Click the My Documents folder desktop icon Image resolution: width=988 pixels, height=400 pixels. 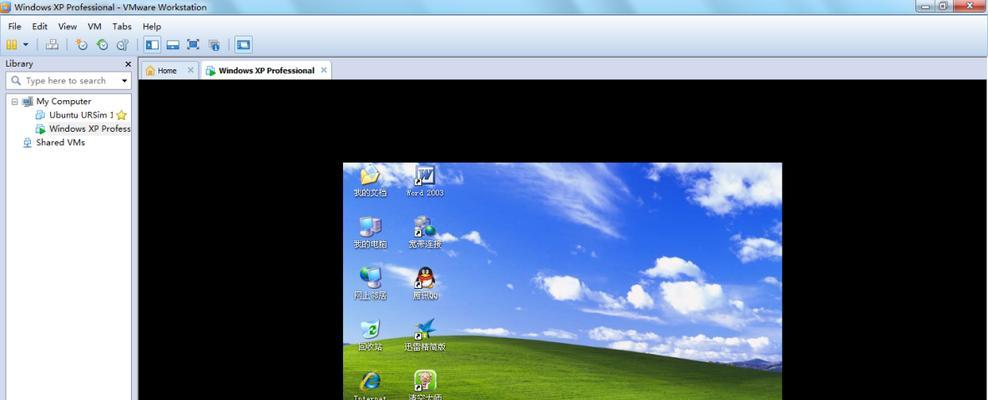[370, 181]
